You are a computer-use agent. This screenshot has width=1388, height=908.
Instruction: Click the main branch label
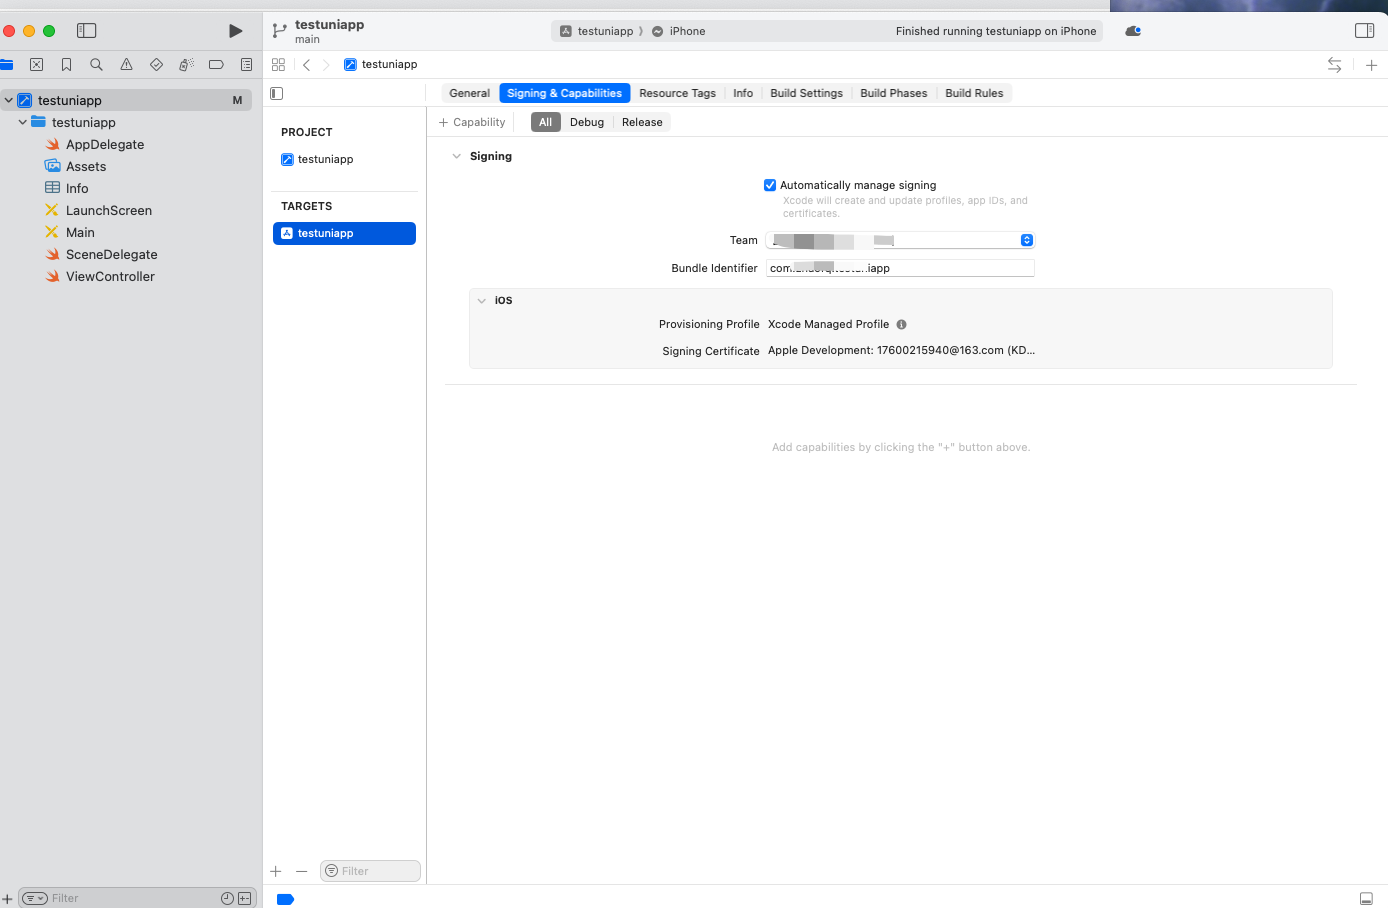(x=307, y=40)
